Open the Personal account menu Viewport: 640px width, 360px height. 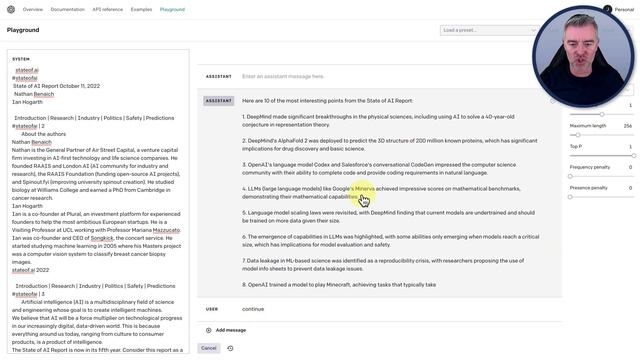point(624,9)
